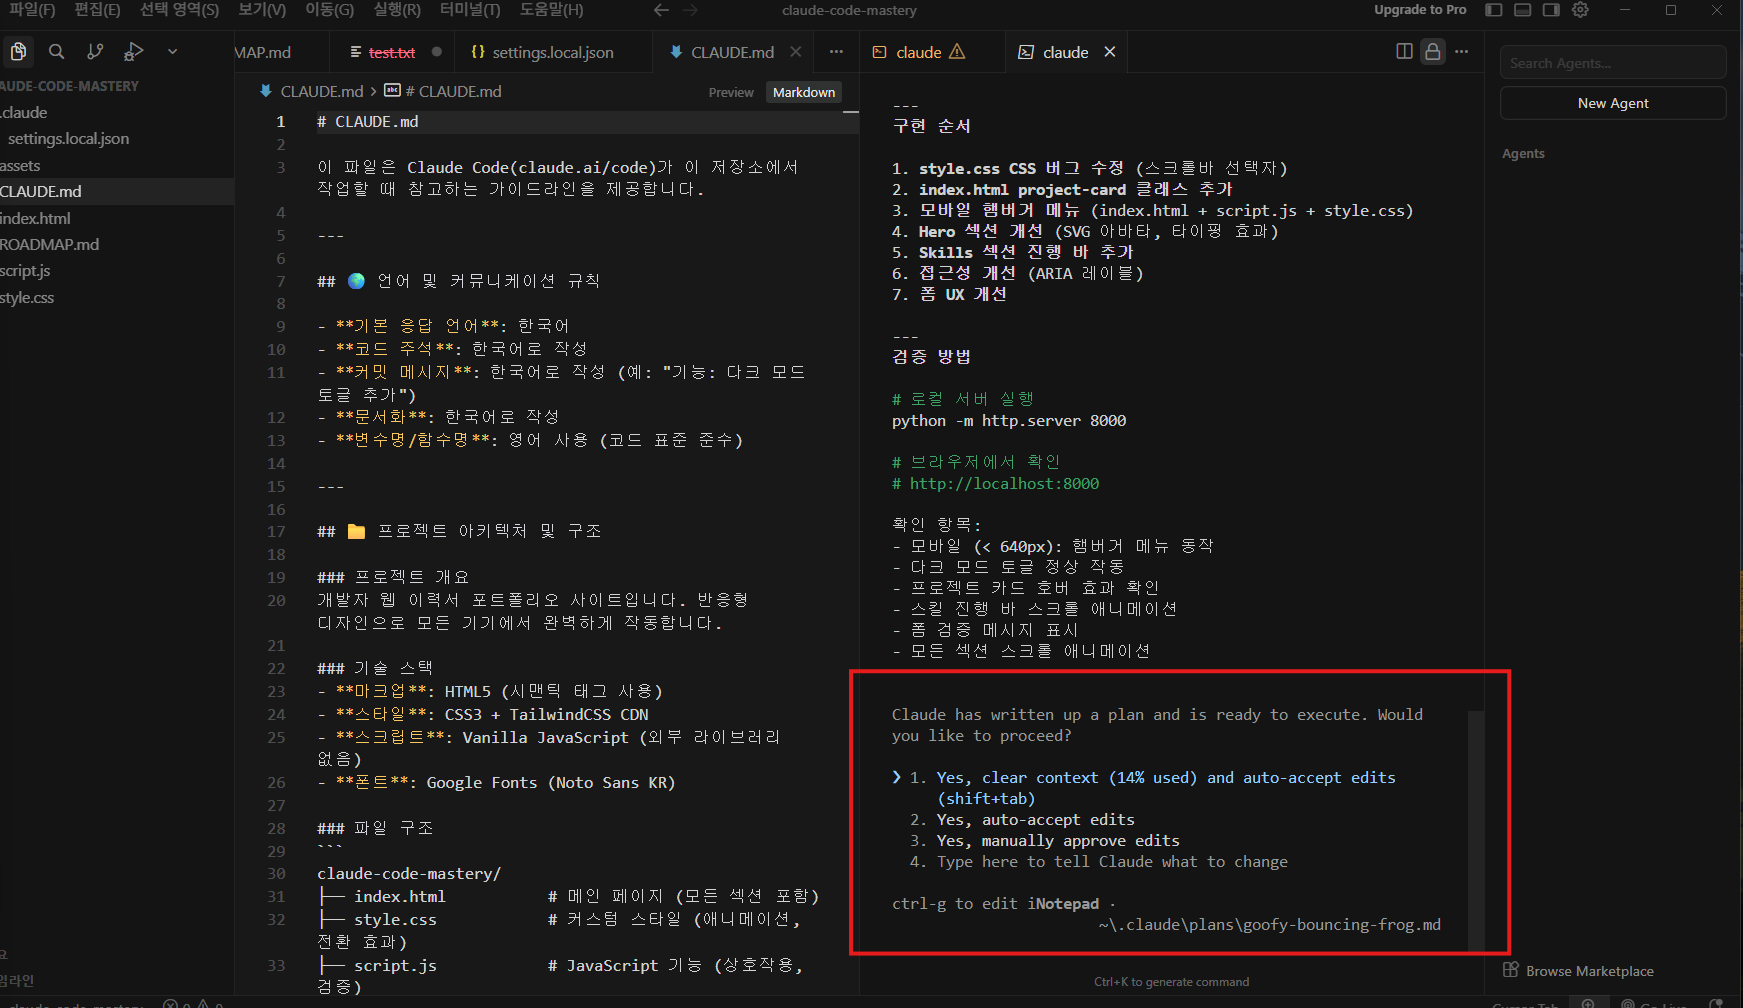Open settings.local.json in the file tree
The height and width of the screenshot is (1008, 1743).
tap(68, 138)
